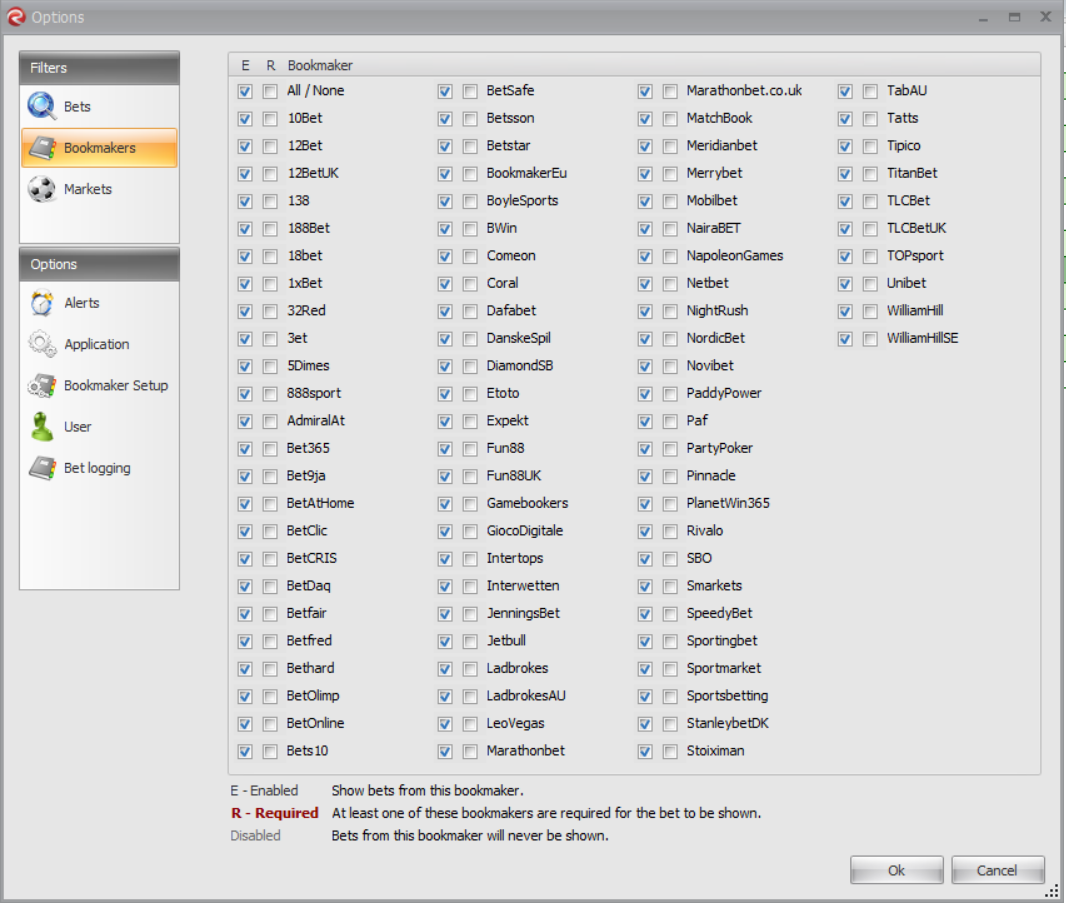Uncheck Enabled for All / None
The height and width of the screenshot is (903, 1066).
[245, 91]
